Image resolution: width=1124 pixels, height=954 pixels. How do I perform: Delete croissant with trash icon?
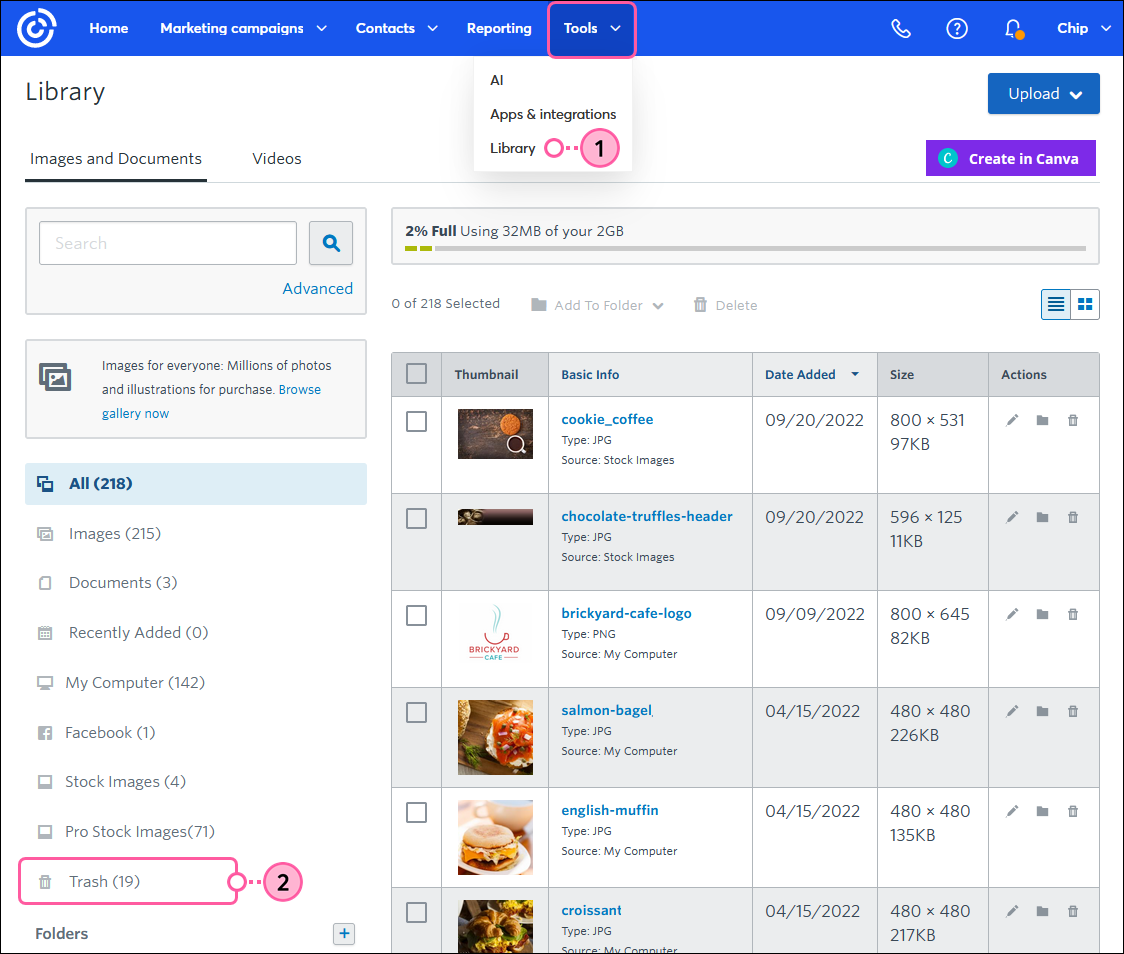1073,911
